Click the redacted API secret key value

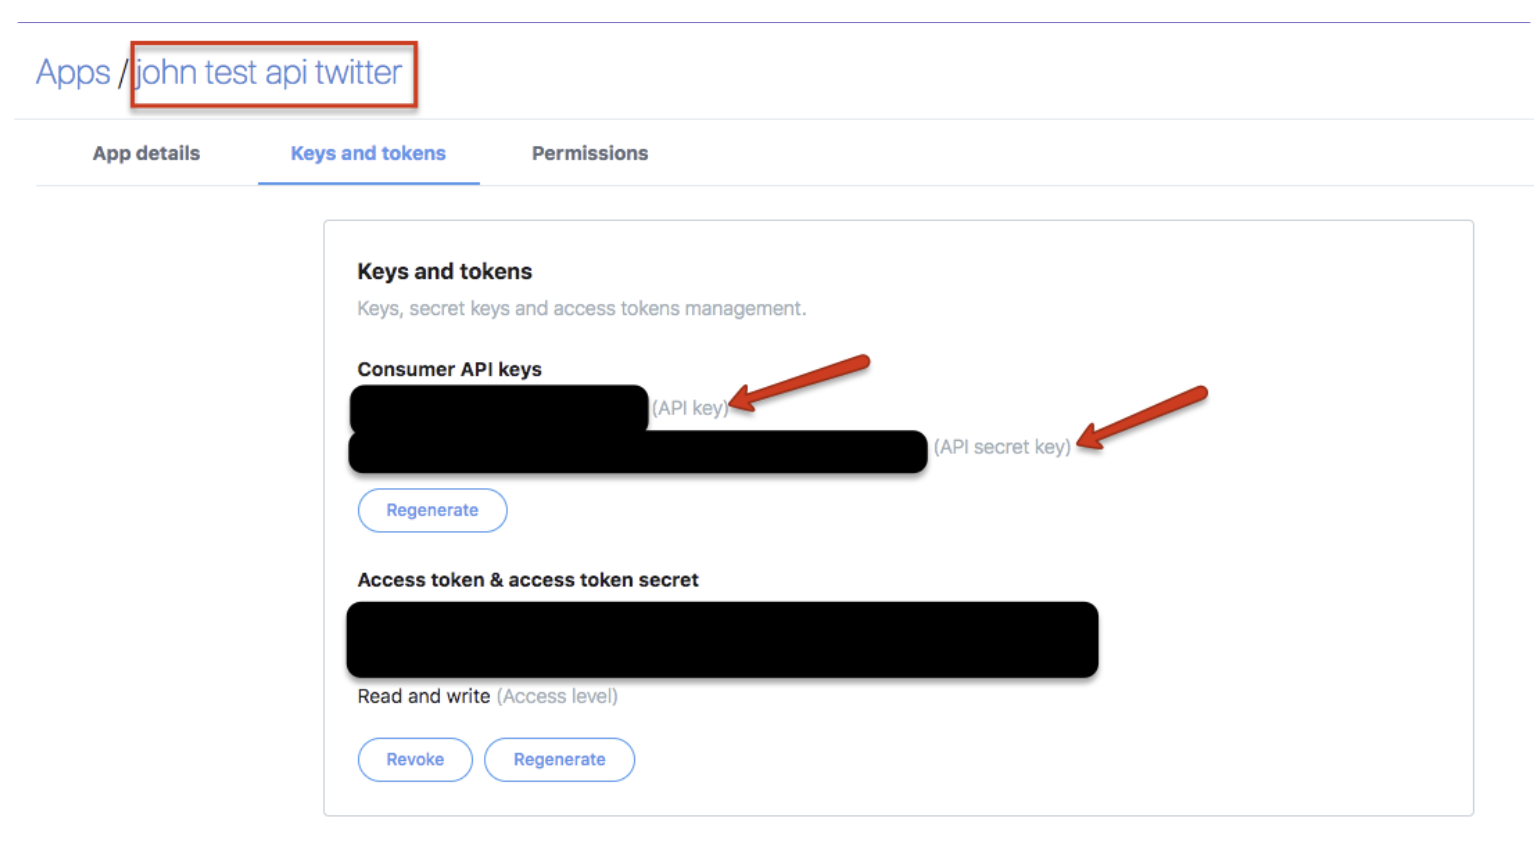click(x=637, y=452)
